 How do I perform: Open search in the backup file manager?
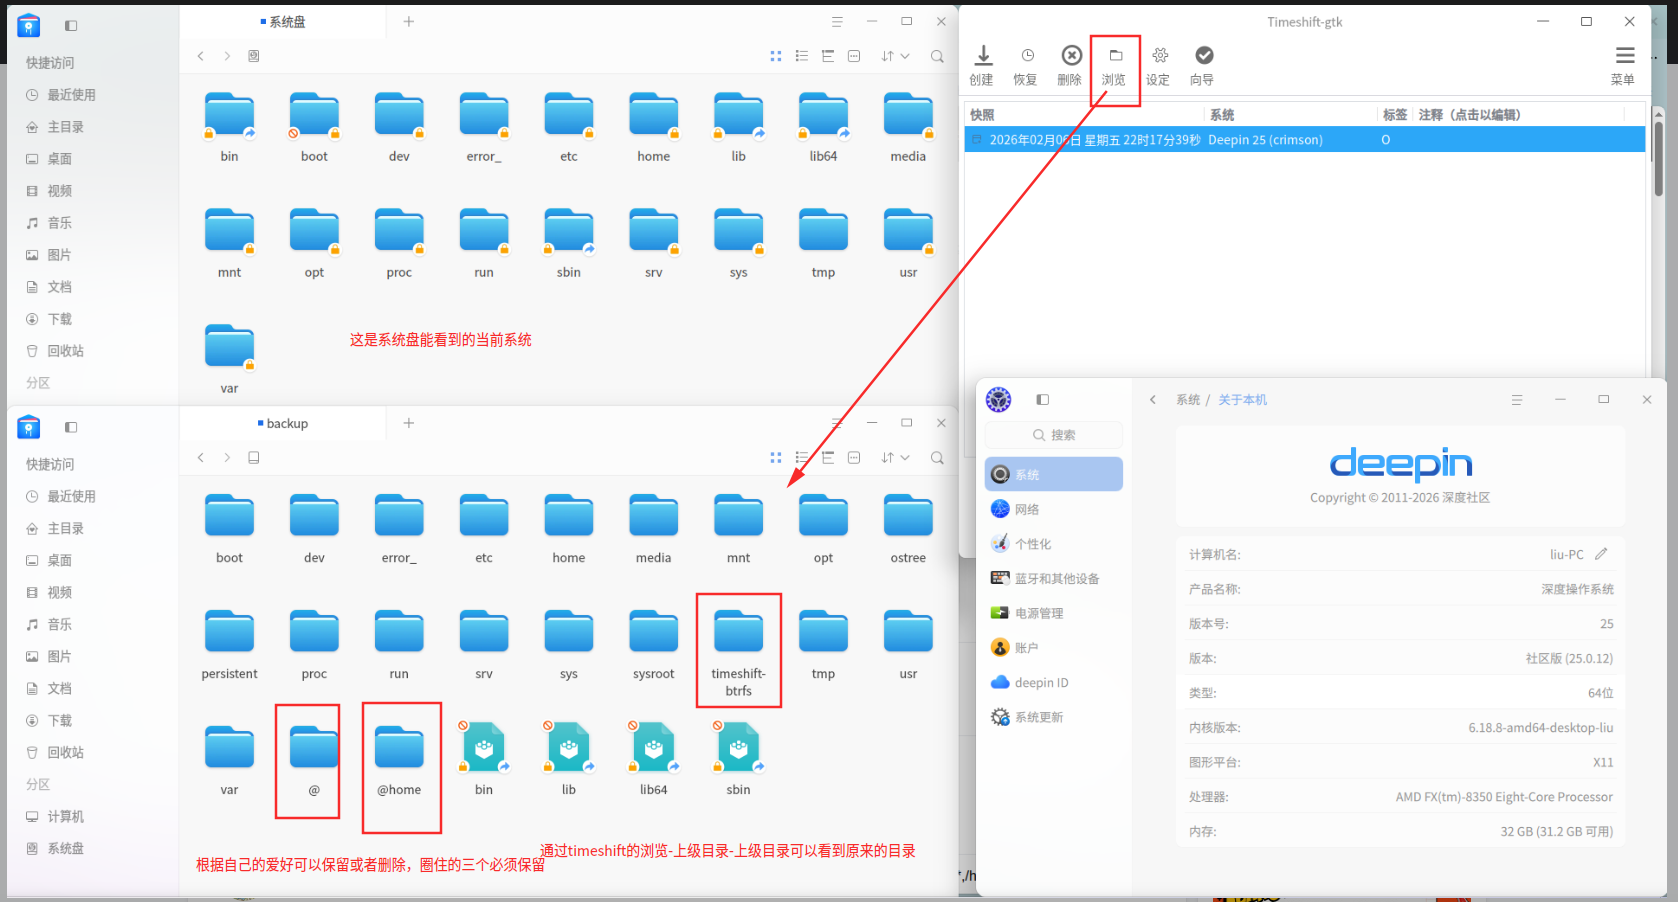coord(937,458)
